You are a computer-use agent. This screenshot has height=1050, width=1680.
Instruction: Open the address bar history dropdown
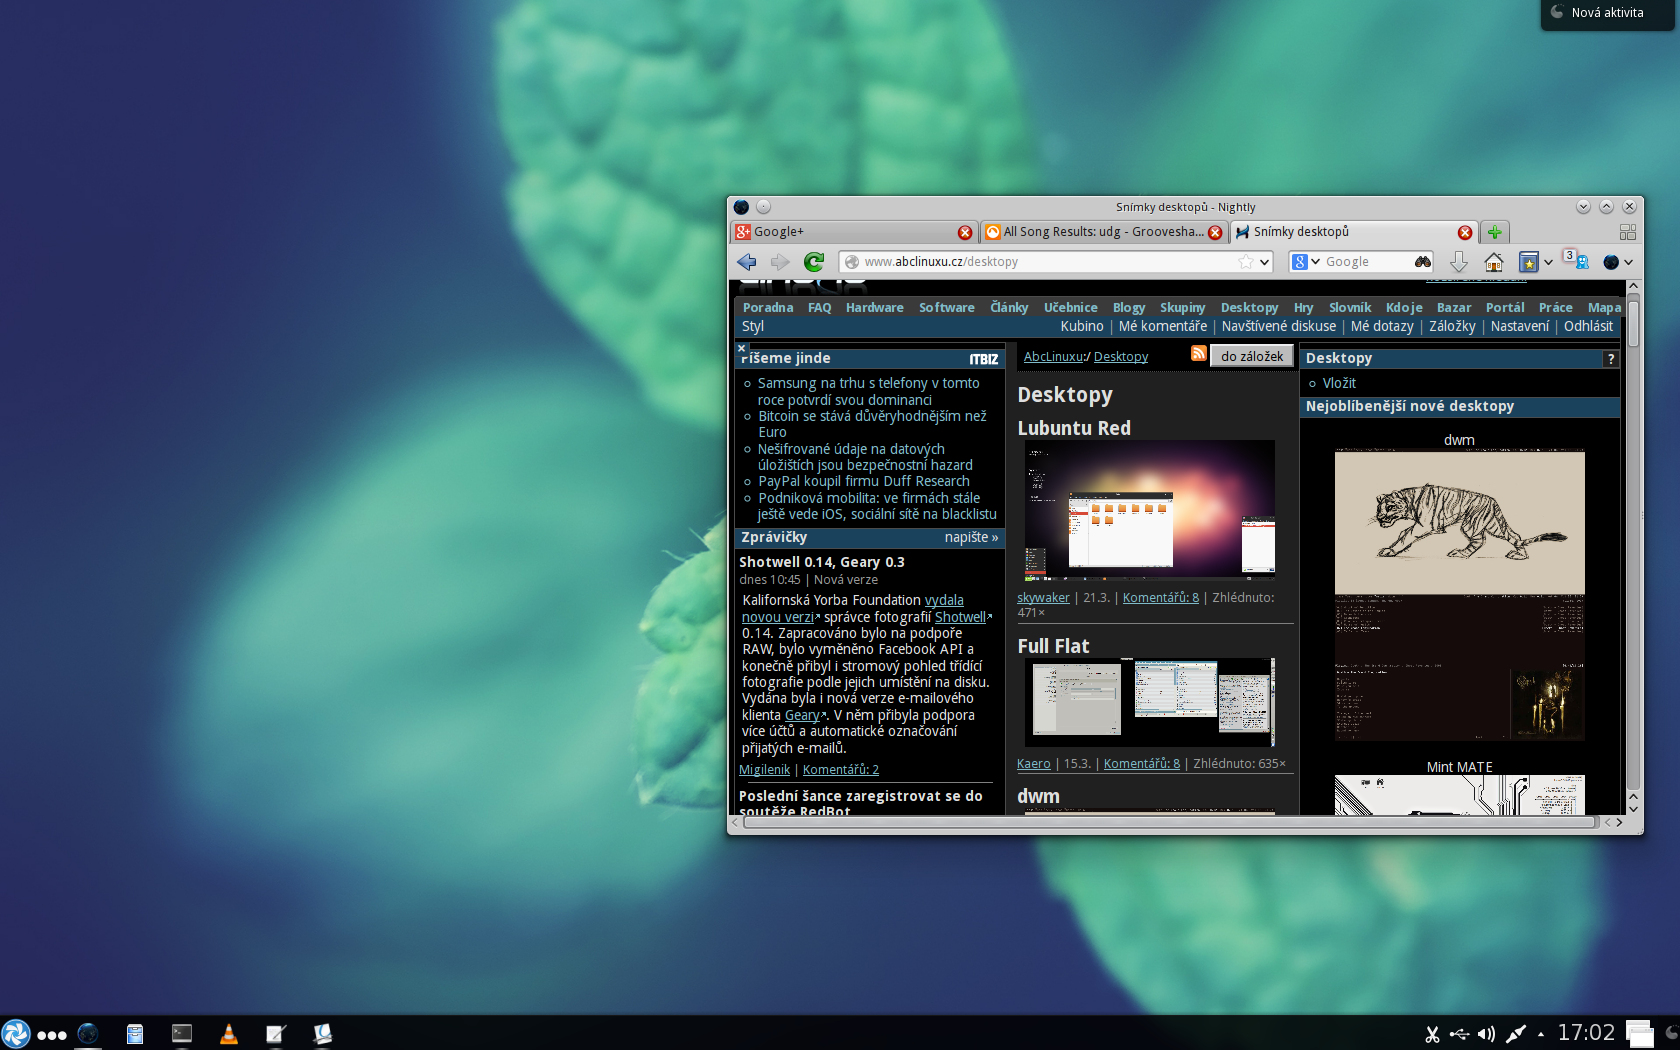1264,262
